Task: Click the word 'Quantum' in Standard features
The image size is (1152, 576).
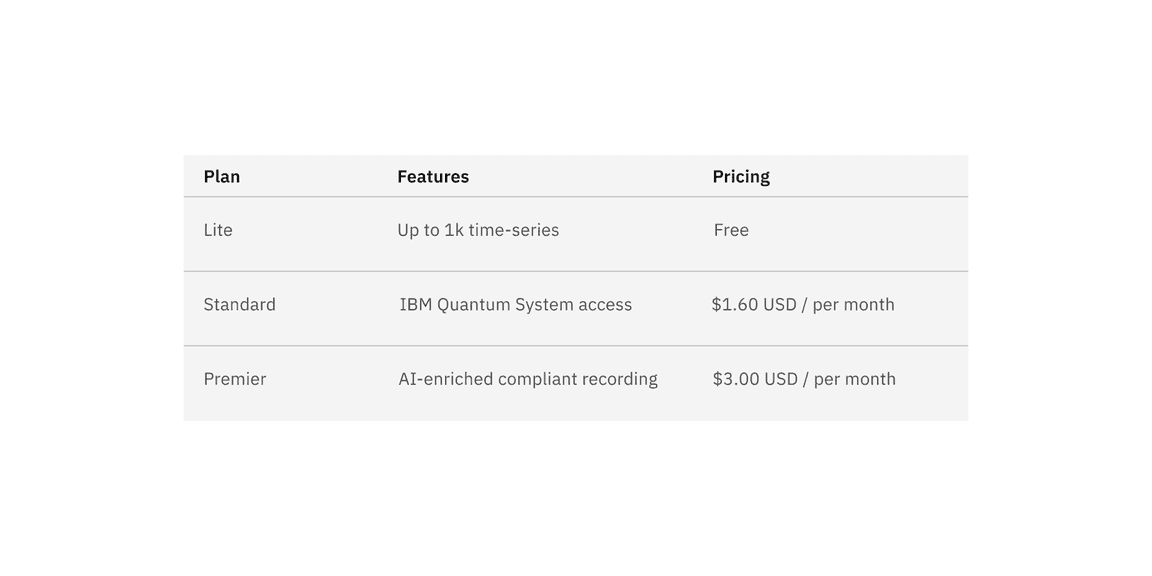Action: [x=474, y=304]
